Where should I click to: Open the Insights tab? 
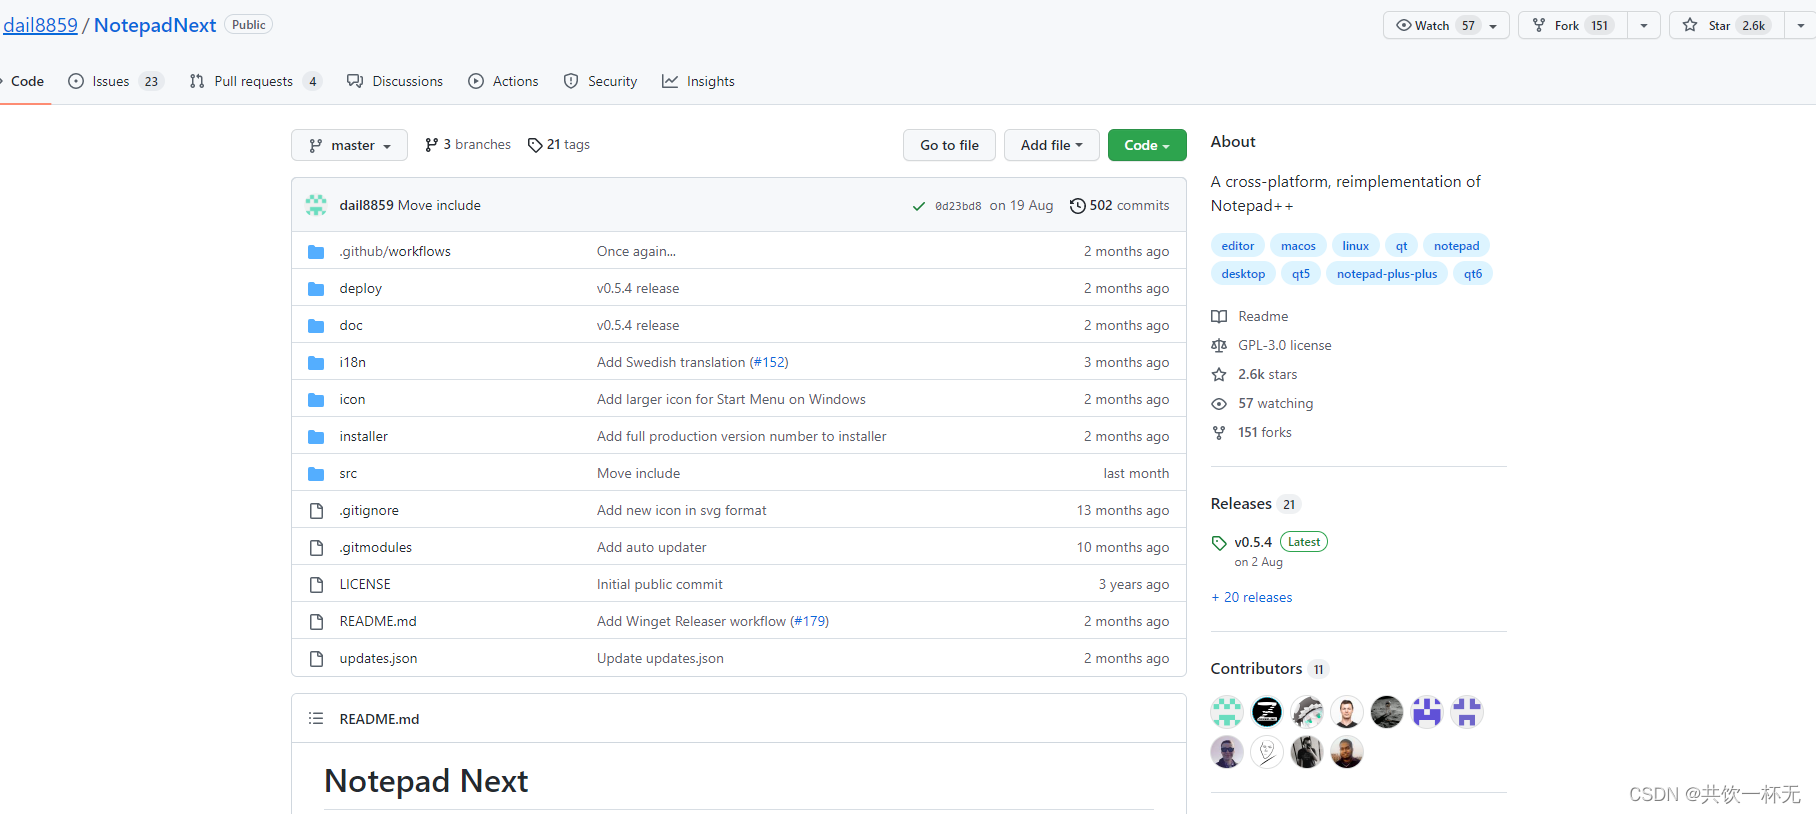click(698, 81)
